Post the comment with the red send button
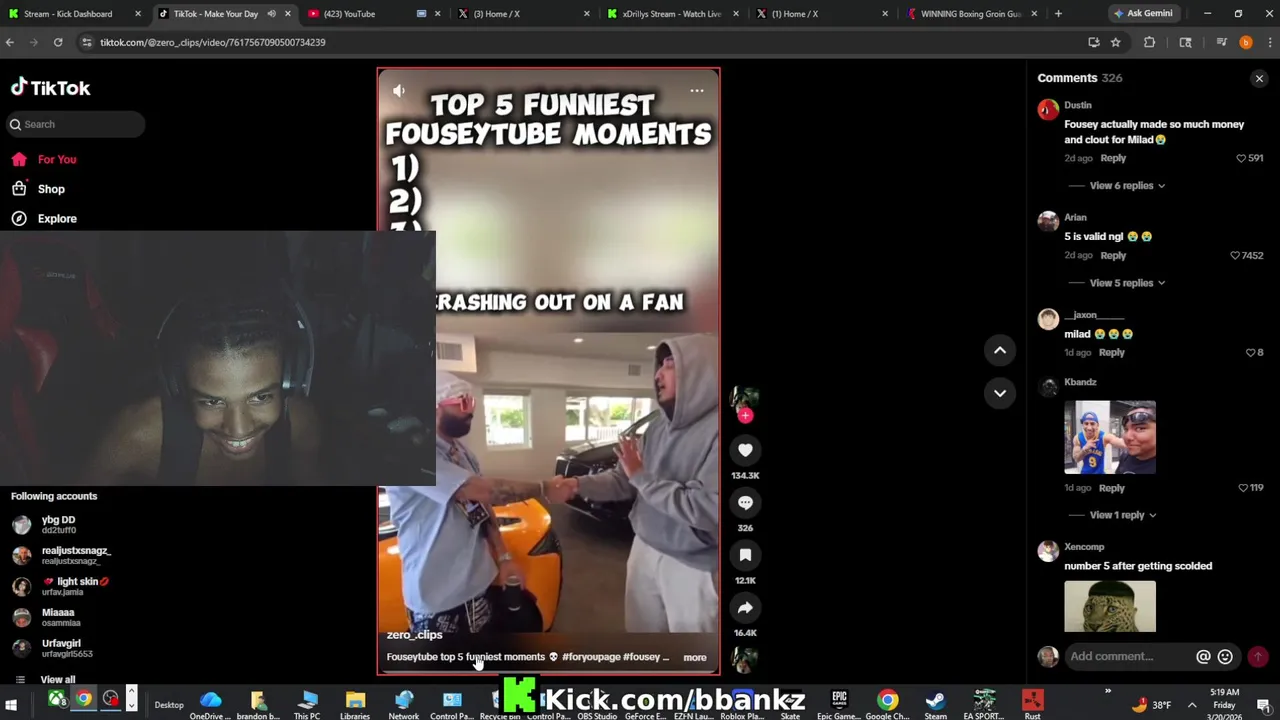1280x720 pixels. point(1258,656)
